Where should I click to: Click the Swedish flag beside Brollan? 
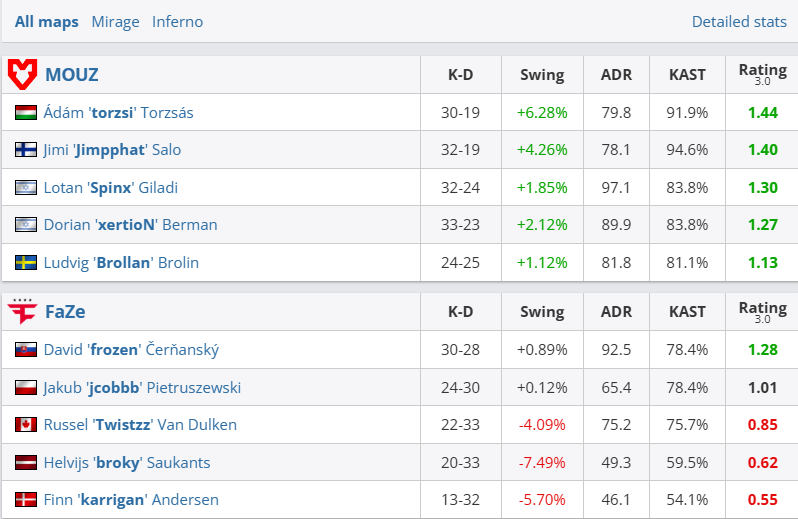(26, 263)
